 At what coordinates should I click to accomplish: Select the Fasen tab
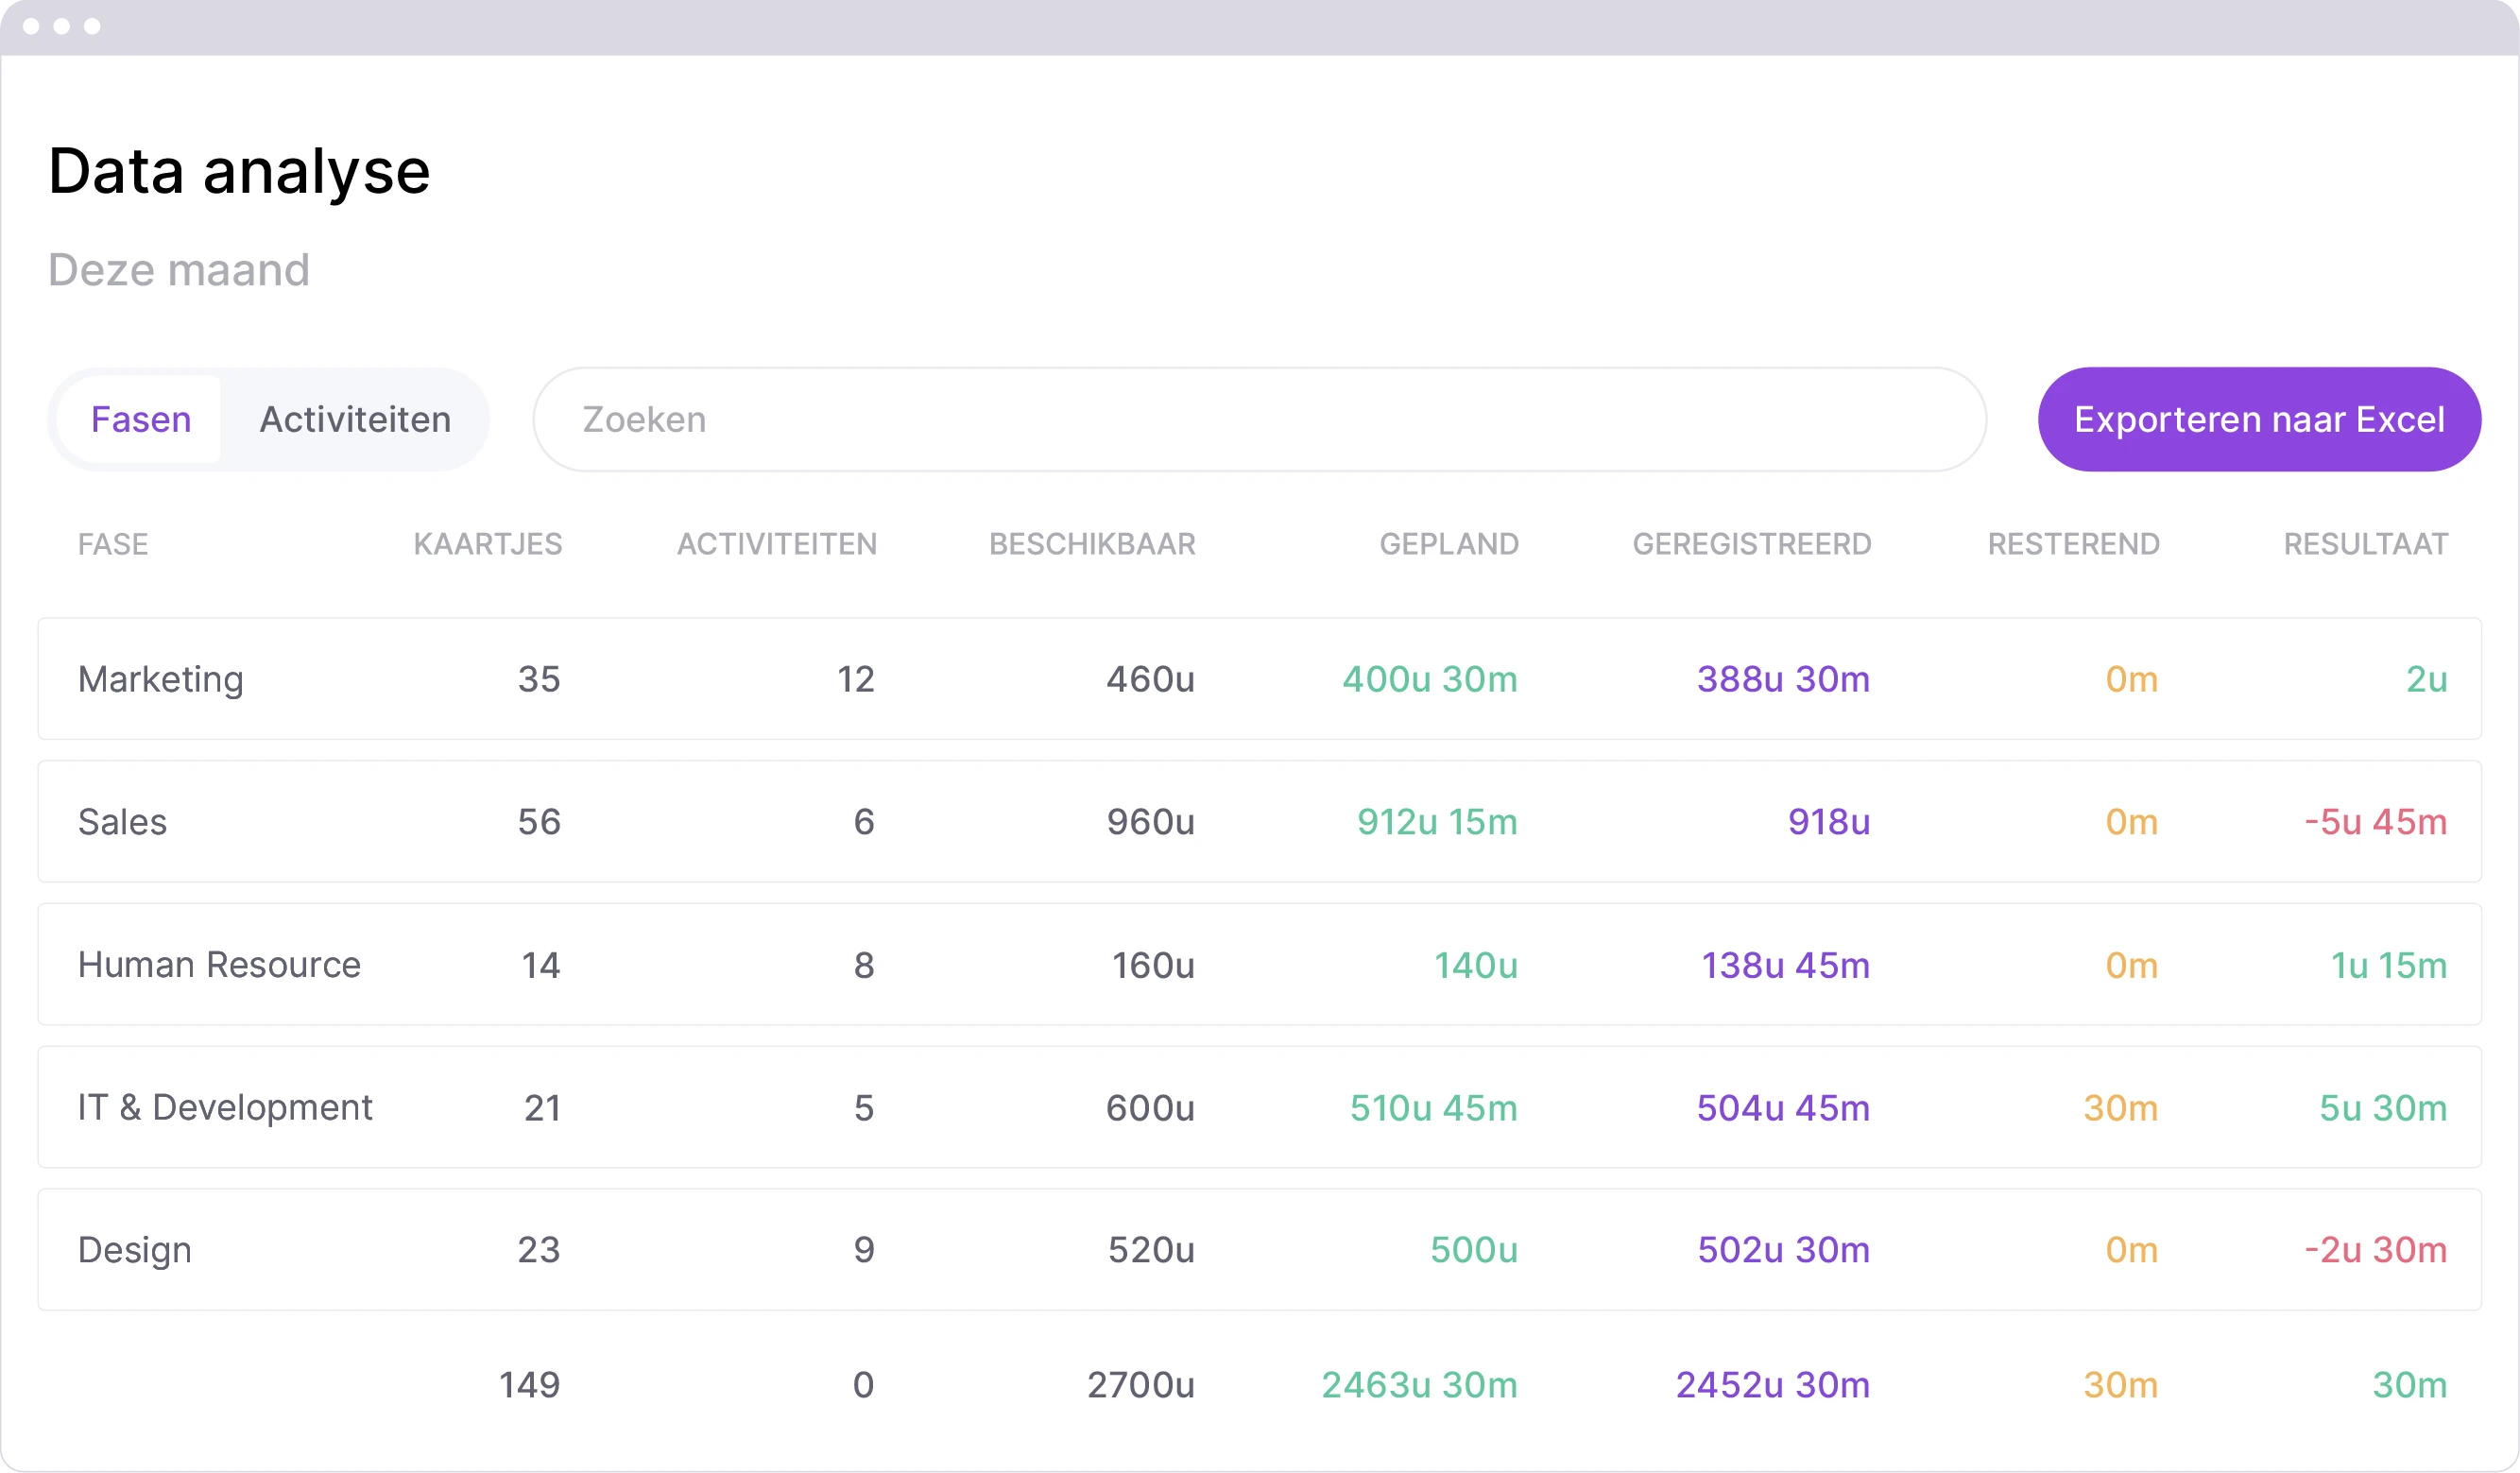[141, 419]
